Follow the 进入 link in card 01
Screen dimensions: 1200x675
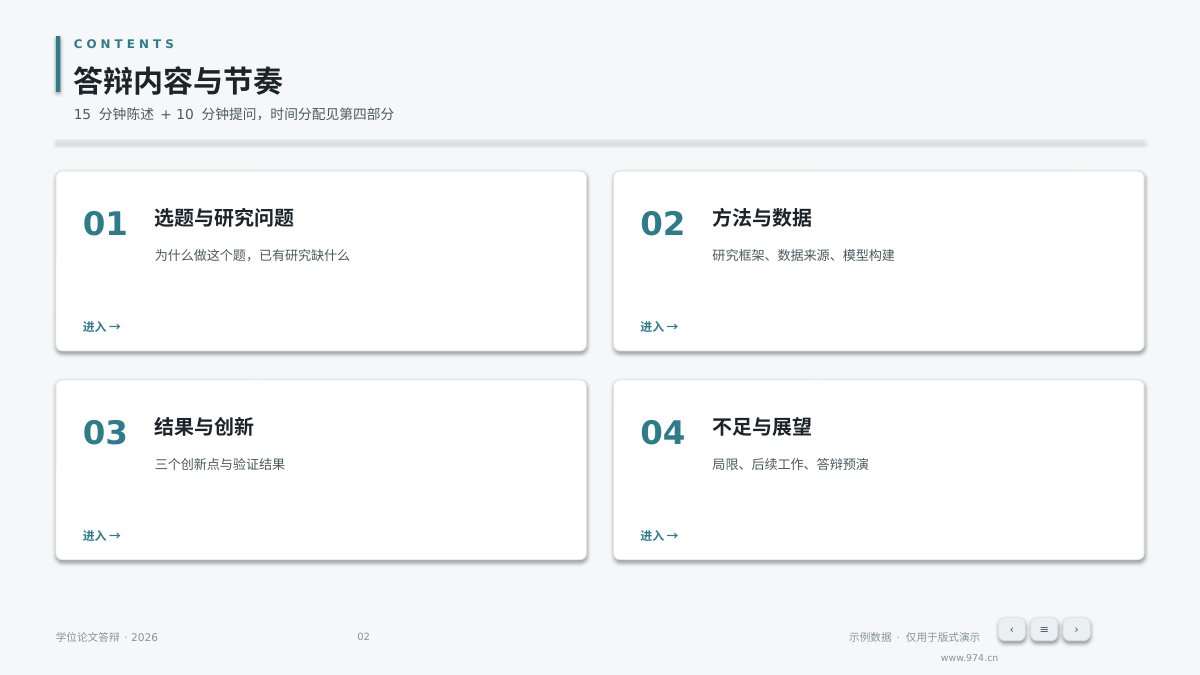(x=101, y=327)
